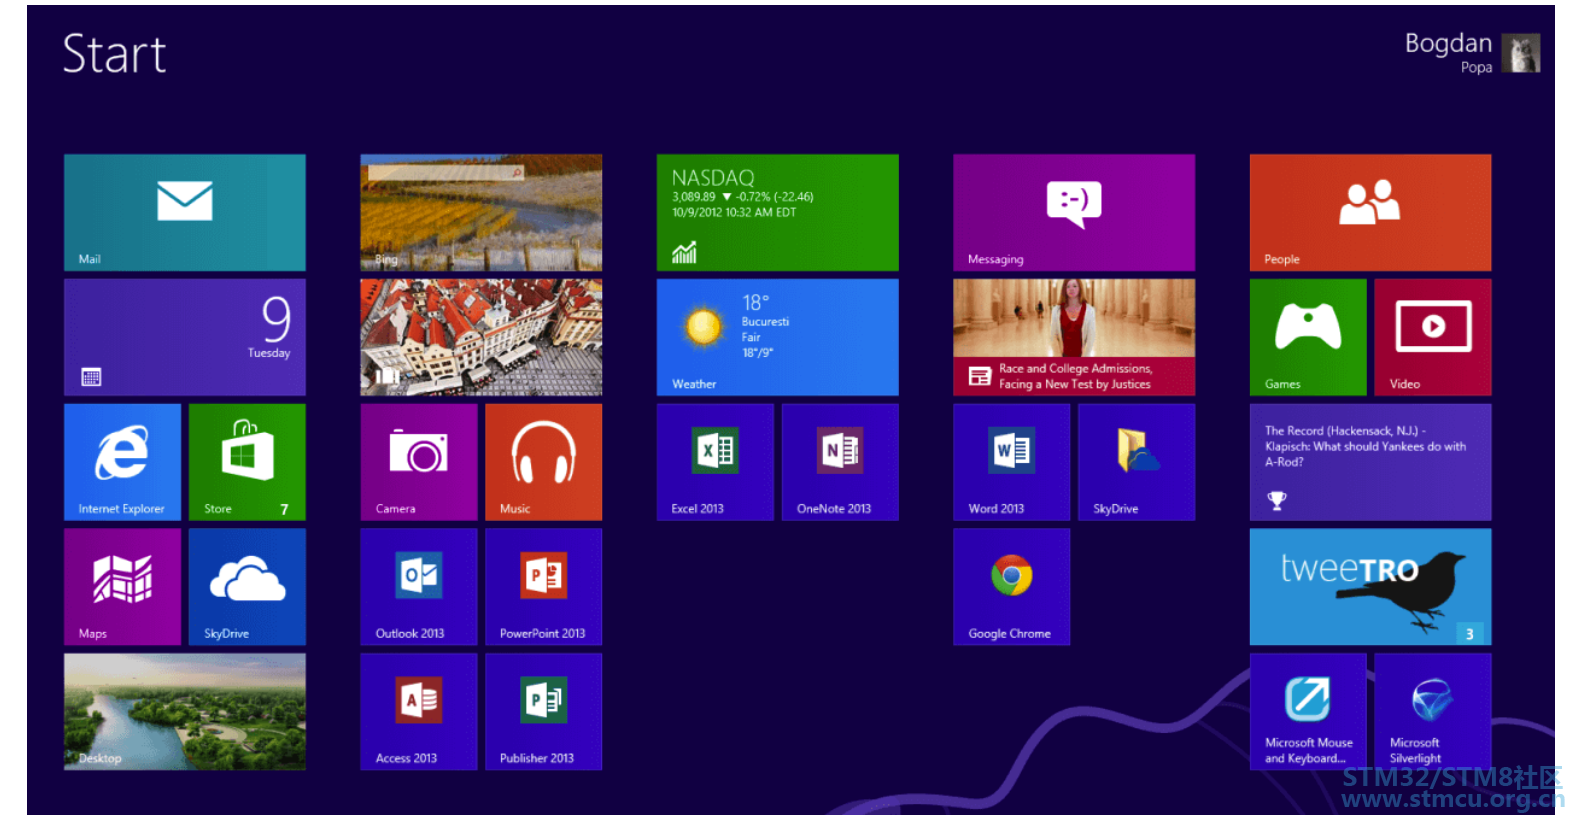Open the Mail tile
The width and height of the screenshot is (1574, 822).
click(x=185, y=213)
